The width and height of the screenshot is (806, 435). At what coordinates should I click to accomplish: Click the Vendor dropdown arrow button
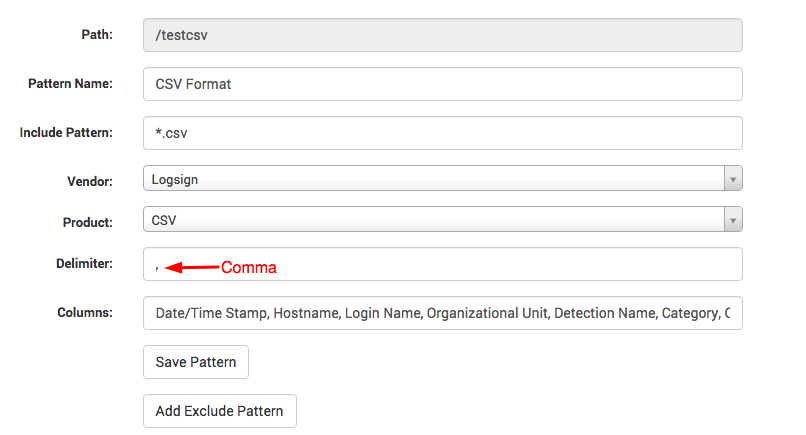733,178
